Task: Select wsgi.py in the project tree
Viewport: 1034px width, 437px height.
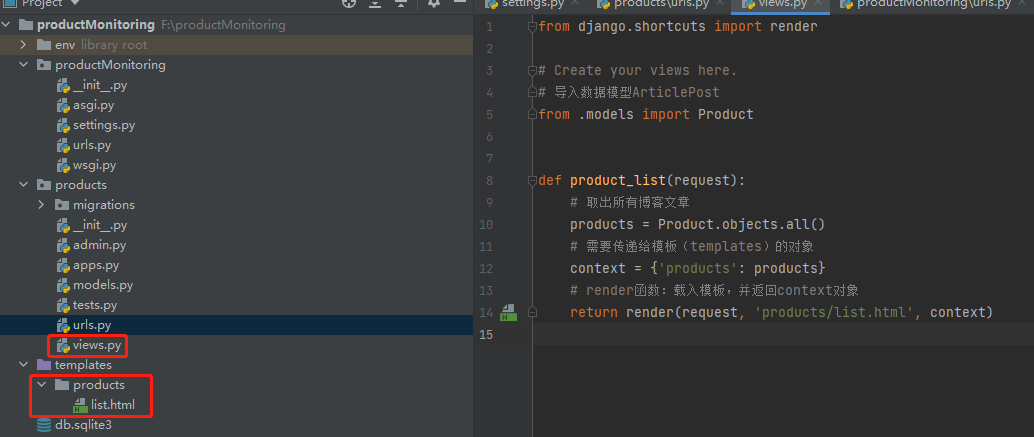Action: [94, 165]
